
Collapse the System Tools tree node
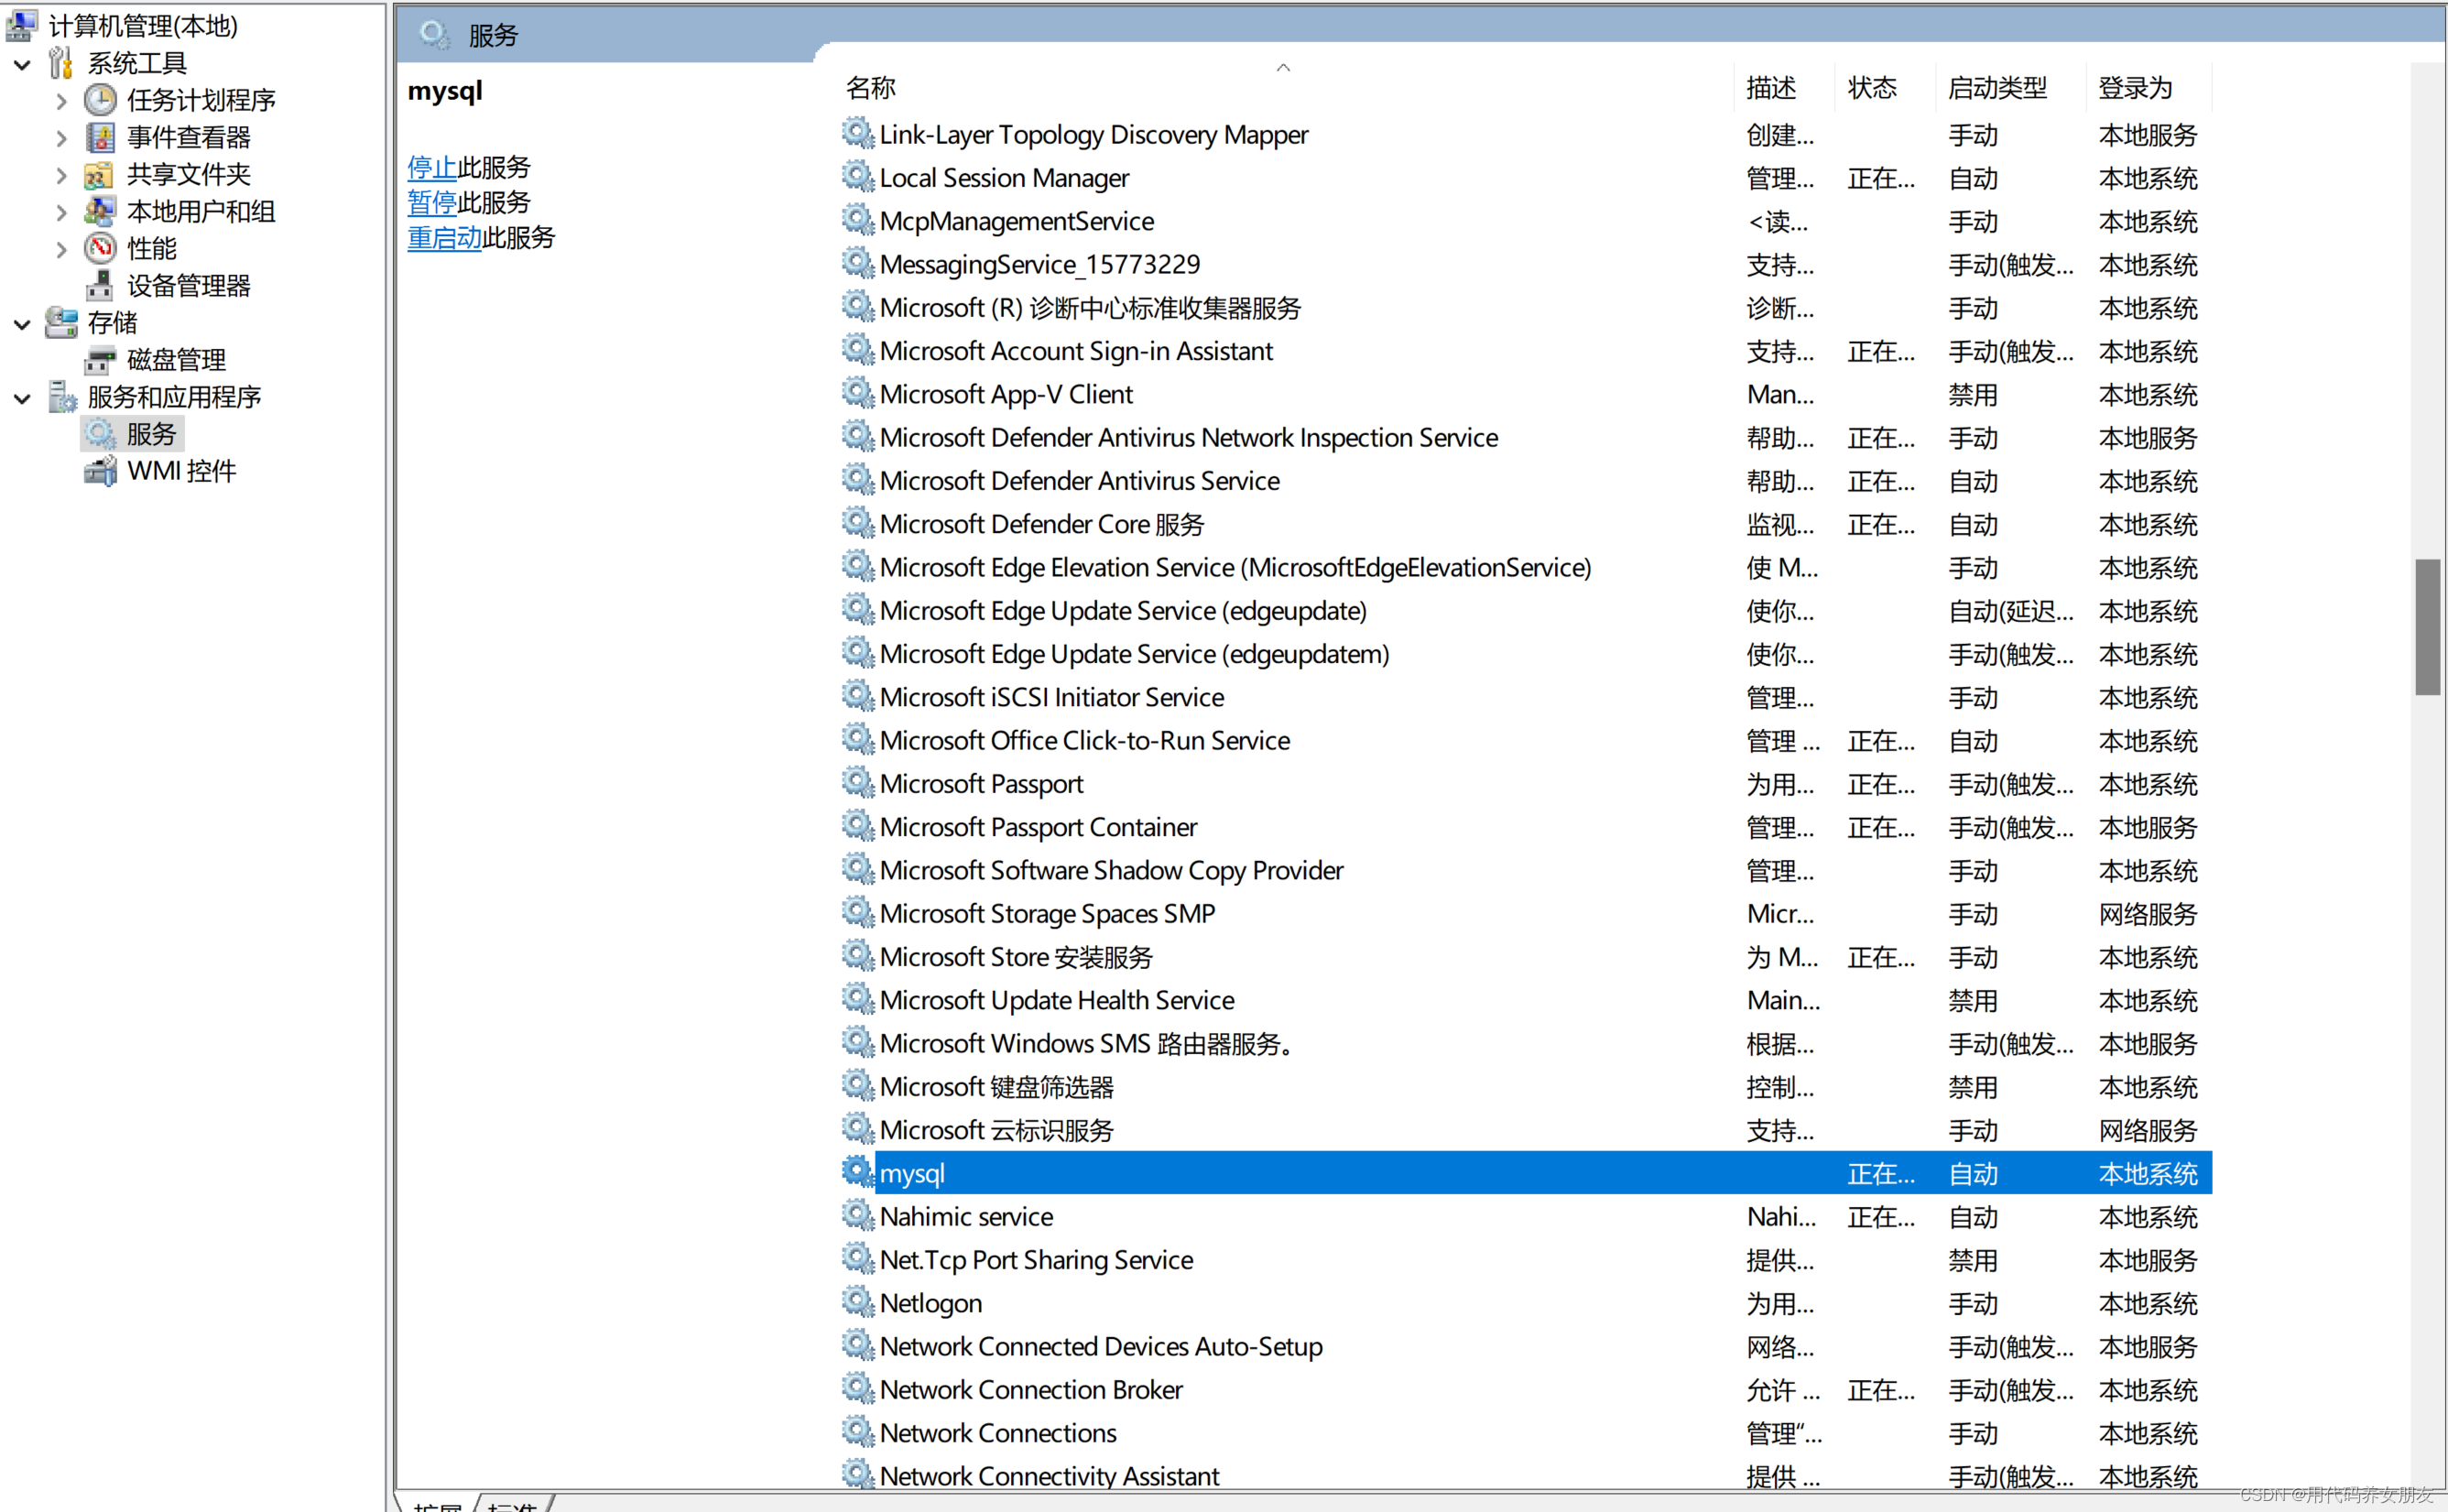(22, 64)
